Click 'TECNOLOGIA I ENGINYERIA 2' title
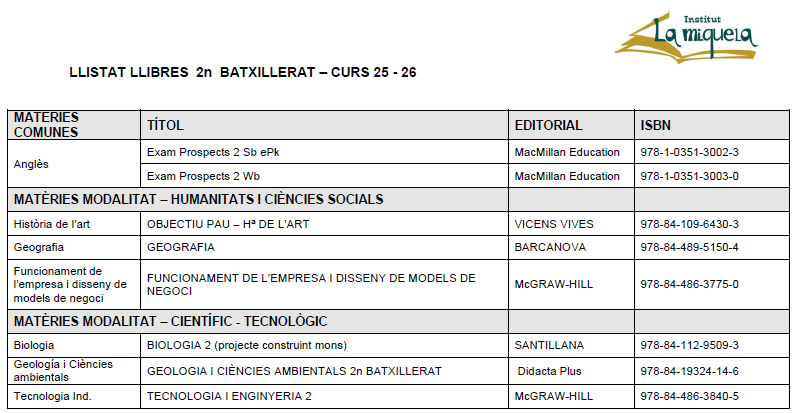 [x=229, y=396]
